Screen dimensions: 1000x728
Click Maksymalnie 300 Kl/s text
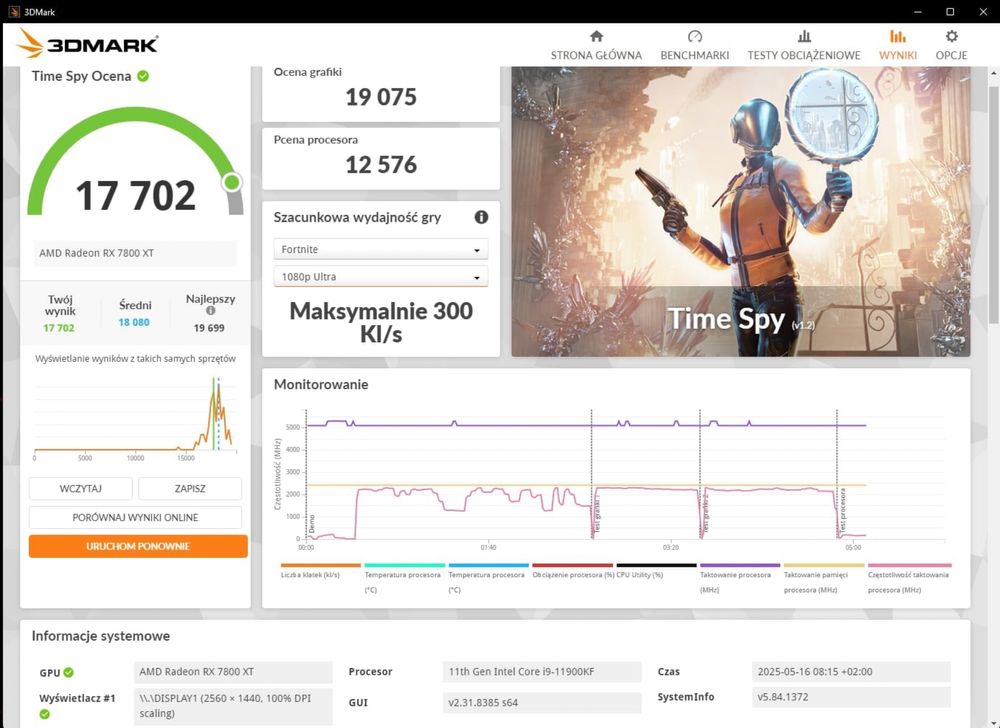pyautogui.click(x=381, y=322)
